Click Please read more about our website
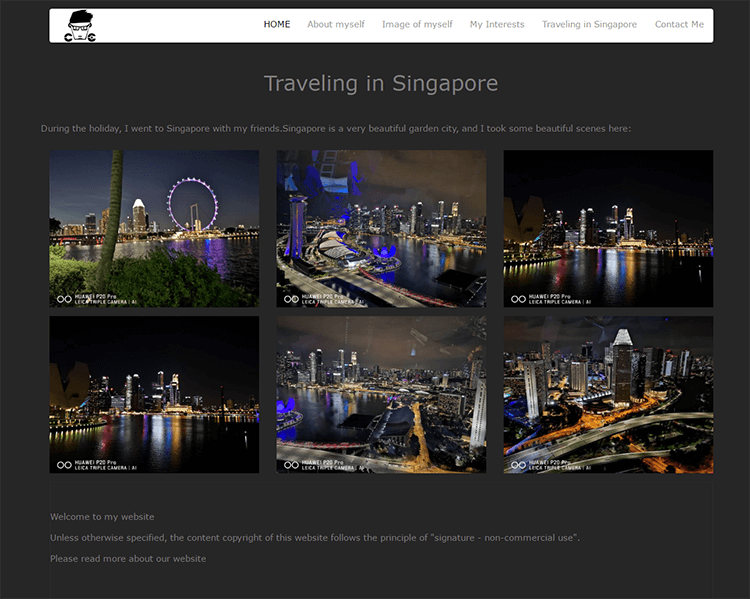 pos(128,559)
